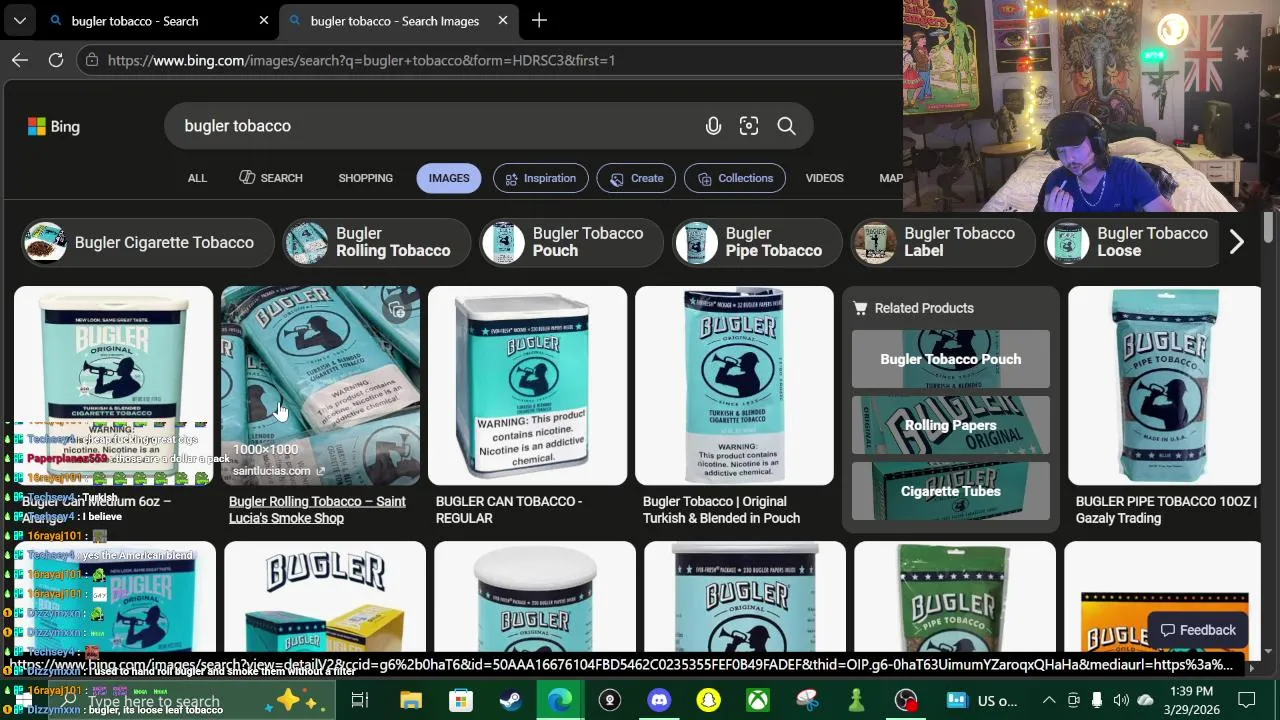Reload the page with the refresh icon
Image resolution: width=1280 pixels, height=720 pixels.
[56, 60]
